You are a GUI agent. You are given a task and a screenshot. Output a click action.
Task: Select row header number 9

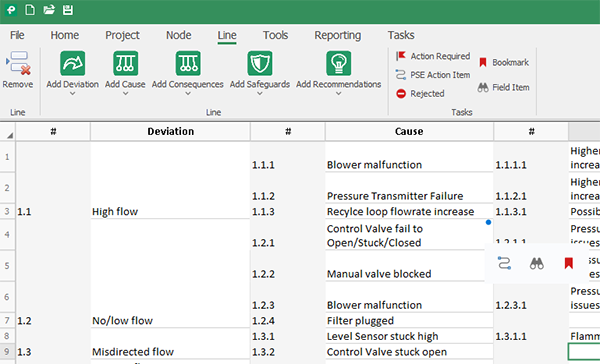tap(7, 351)
